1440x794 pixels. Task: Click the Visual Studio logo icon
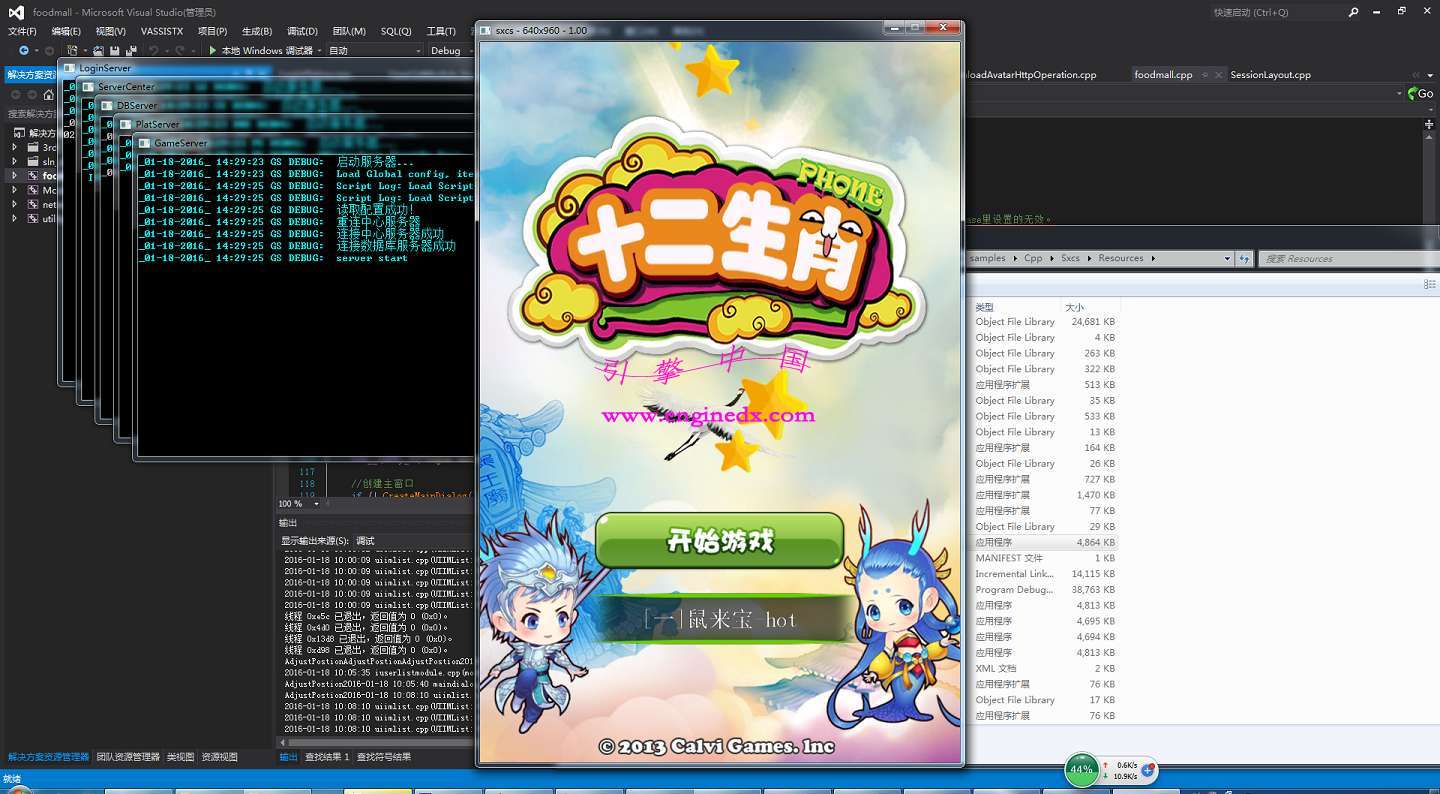[16, 12]
